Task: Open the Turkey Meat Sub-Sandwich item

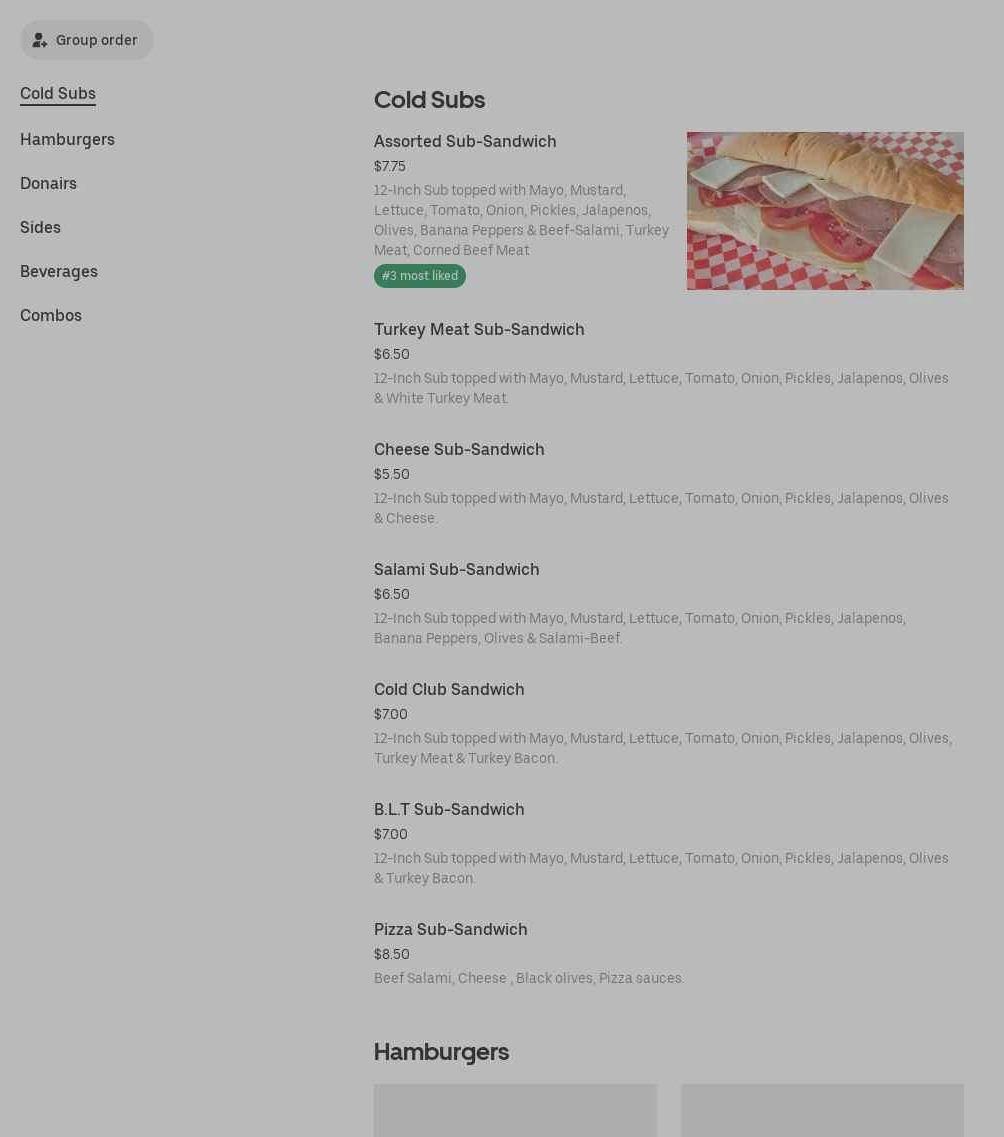Action: (x=479, y=330)
